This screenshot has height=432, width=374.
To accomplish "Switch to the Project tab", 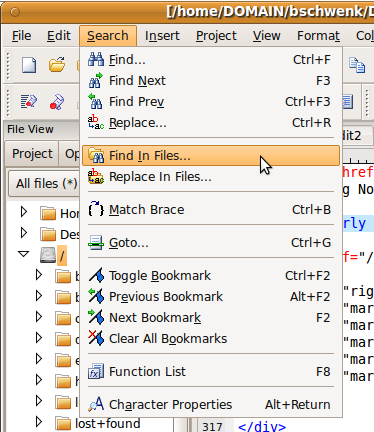I will (32, 154).
